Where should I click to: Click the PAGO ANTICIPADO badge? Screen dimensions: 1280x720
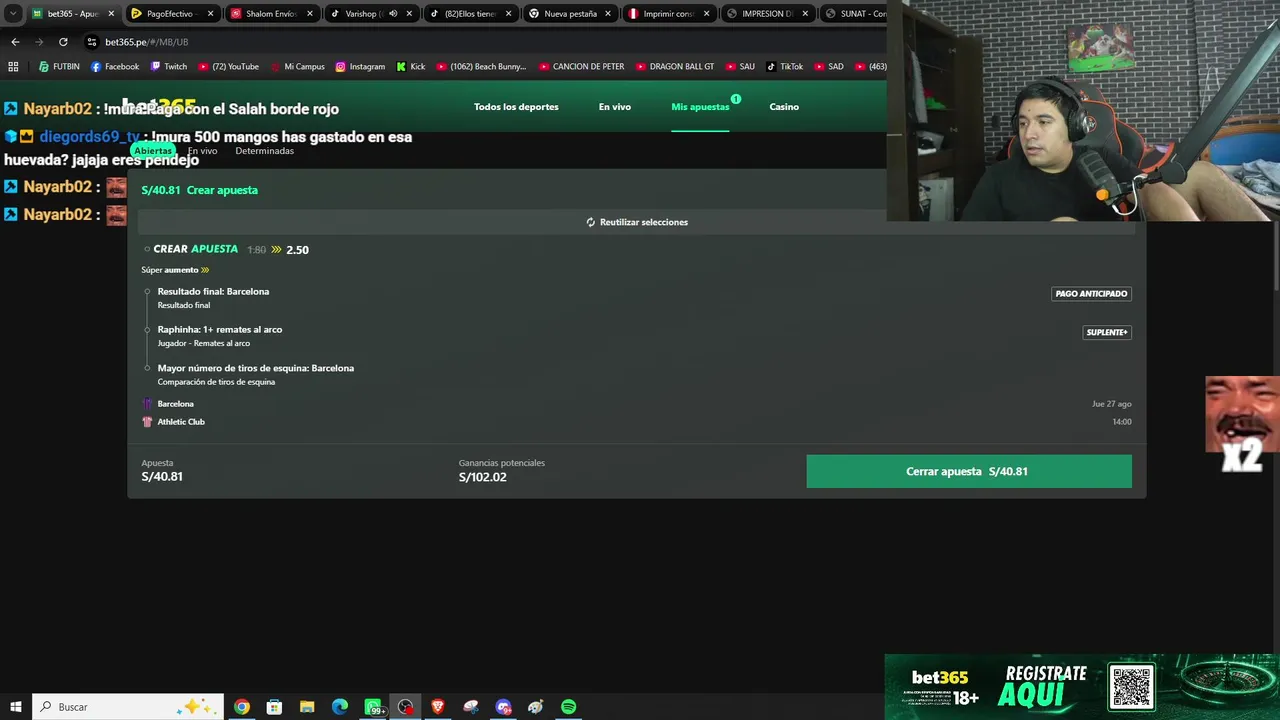1091,294
